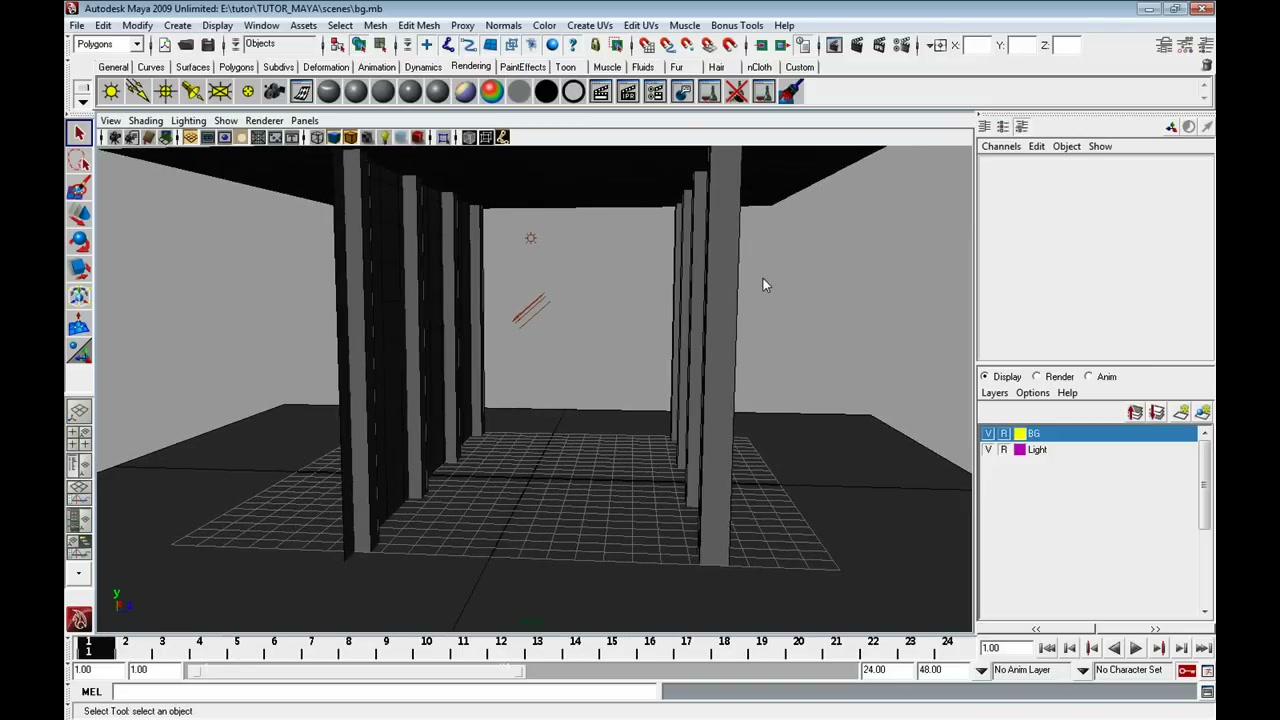1280x720 pixels.
Task: Activate the Paint Selection Tool
Action: point(79,188)
